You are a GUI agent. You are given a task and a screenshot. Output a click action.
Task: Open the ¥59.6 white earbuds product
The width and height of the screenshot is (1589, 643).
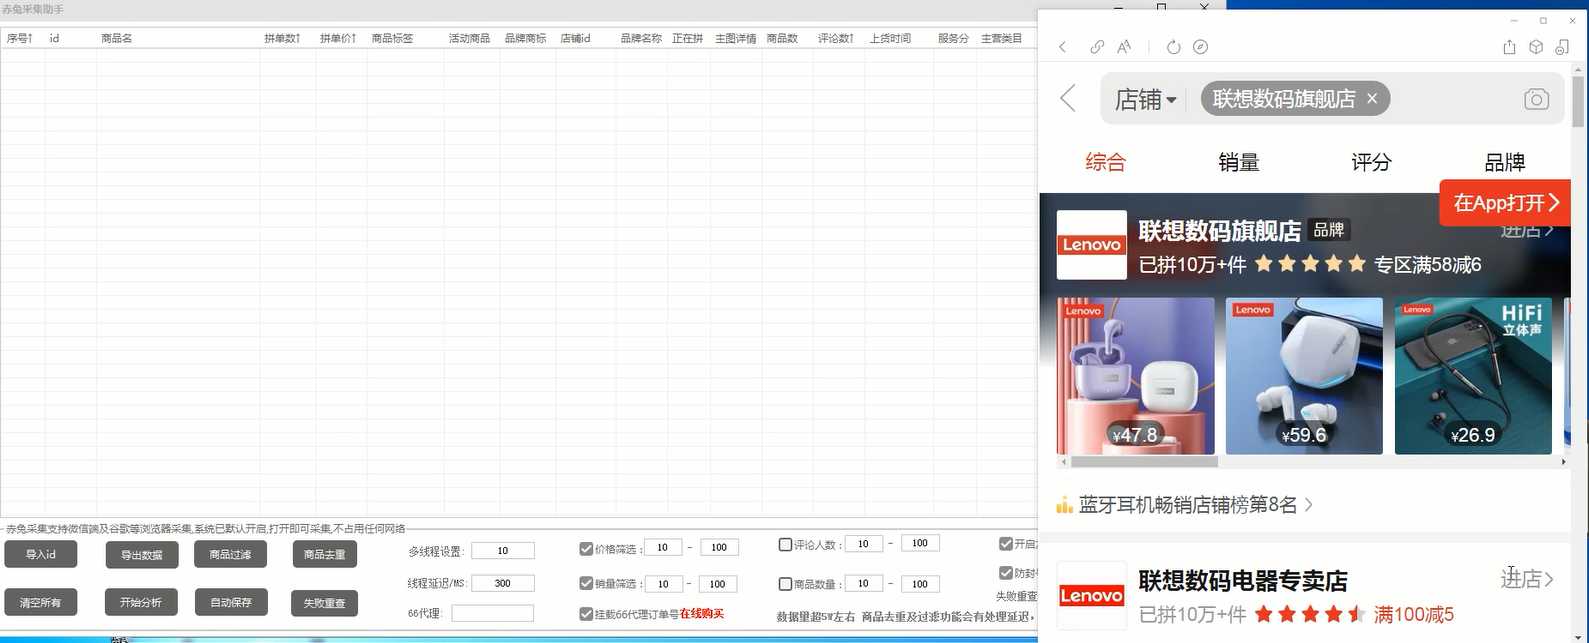point(1304,376)
